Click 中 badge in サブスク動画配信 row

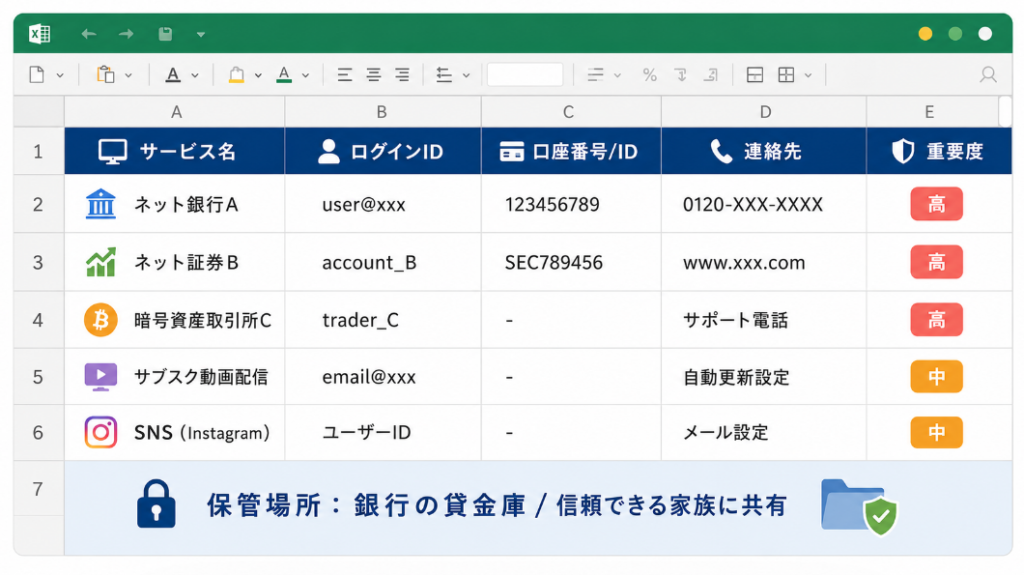point(936,376)
